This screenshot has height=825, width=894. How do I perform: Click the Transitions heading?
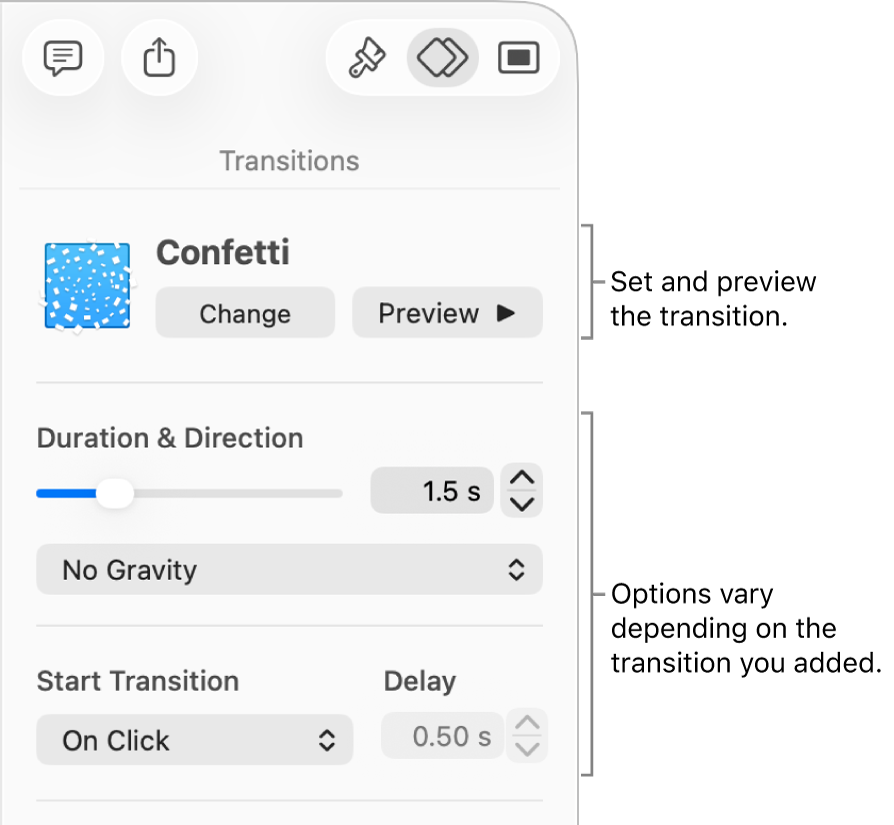[289, 160]
